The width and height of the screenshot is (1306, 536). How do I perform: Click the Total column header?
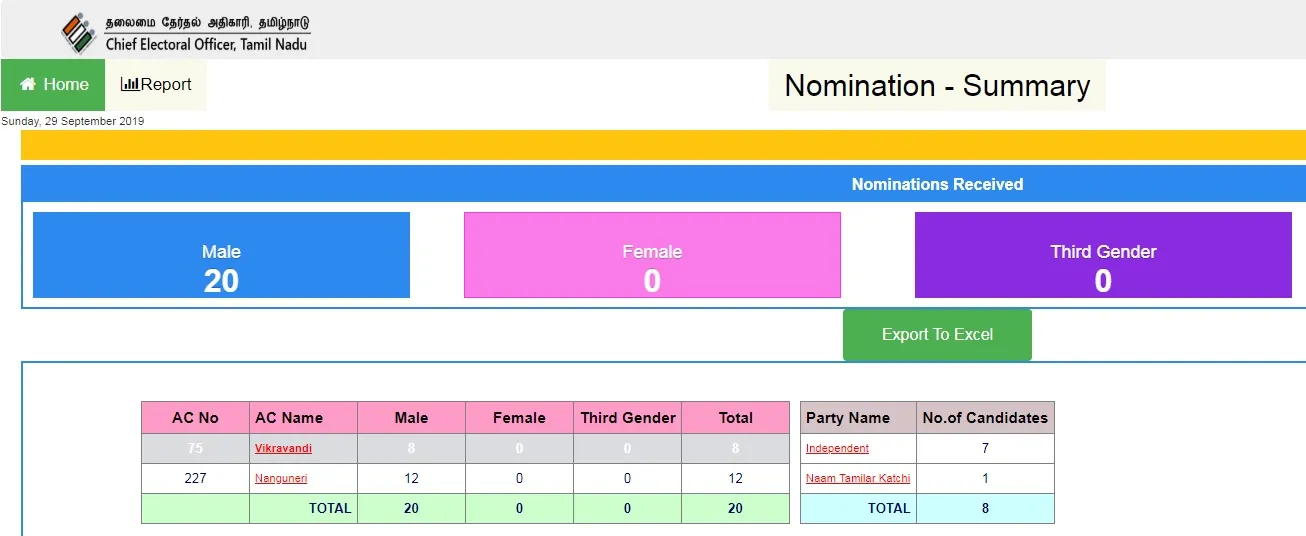735,418
